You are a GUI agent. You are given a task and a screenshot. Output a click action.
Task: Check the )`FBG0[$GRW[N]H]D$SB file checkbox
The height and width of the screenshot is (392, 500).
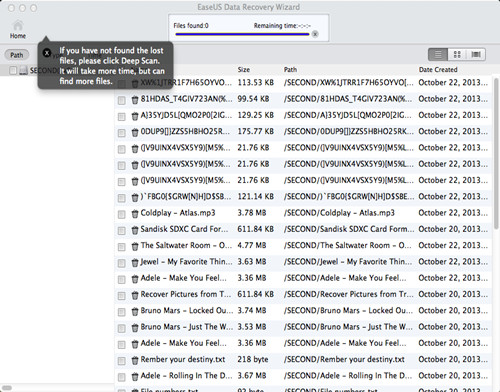click(122, 198)
